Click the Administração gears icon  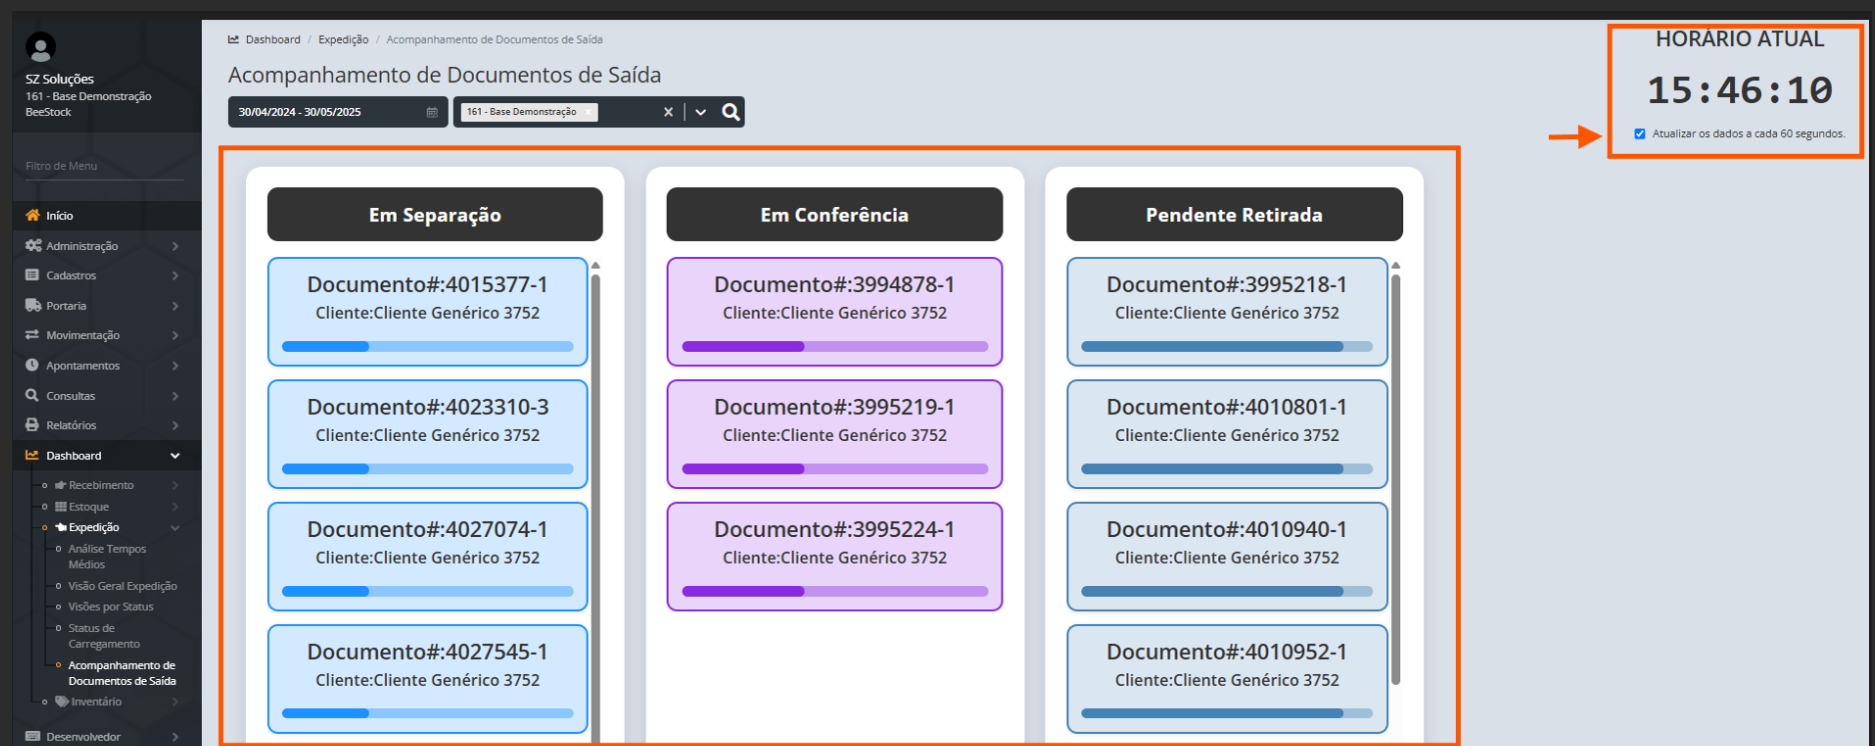tap(33, 245)
